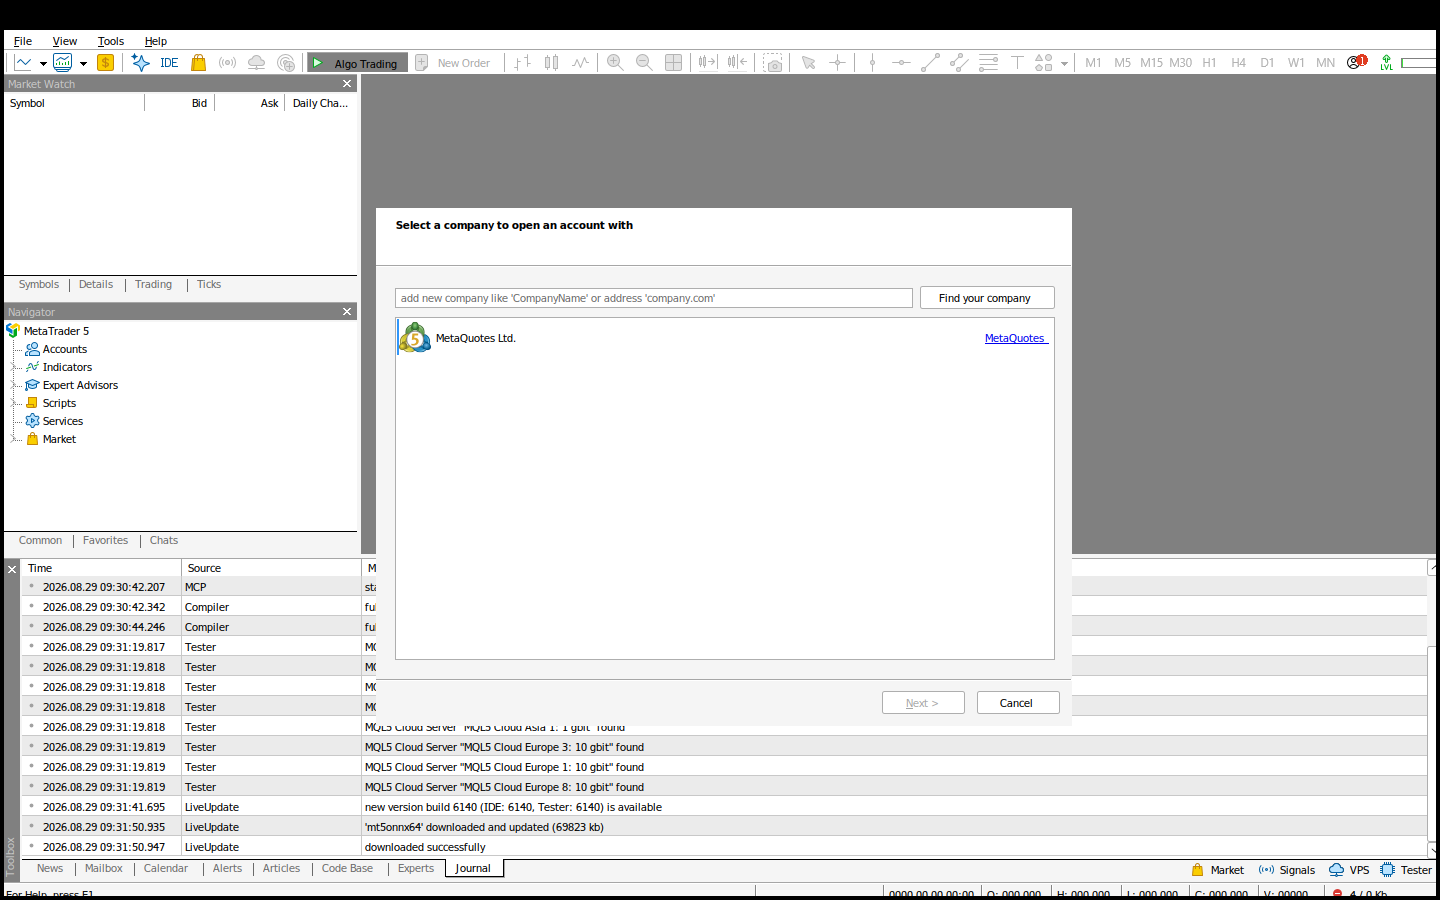Open the Tester button in the bottom bar
Viewport: 1440px width, 900px height.
tap(1406, 870)
